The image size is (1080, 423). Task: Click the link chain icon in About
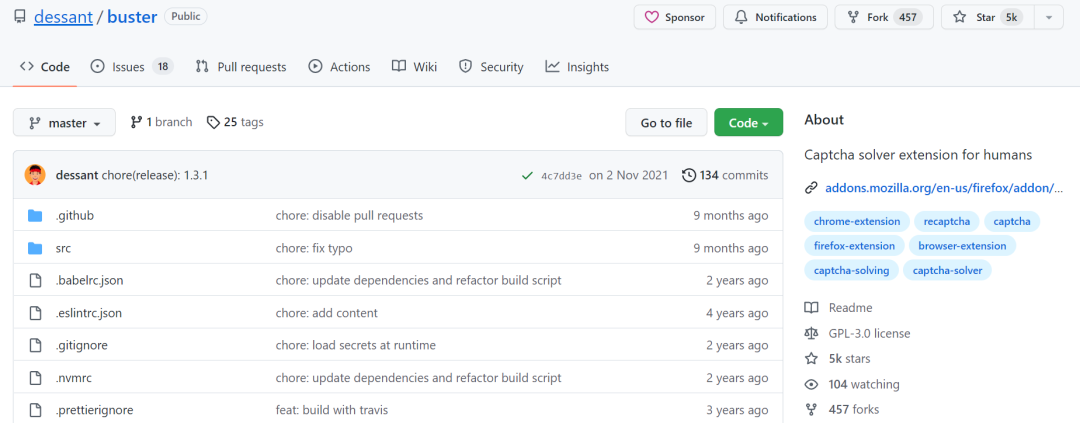(811, 187)
